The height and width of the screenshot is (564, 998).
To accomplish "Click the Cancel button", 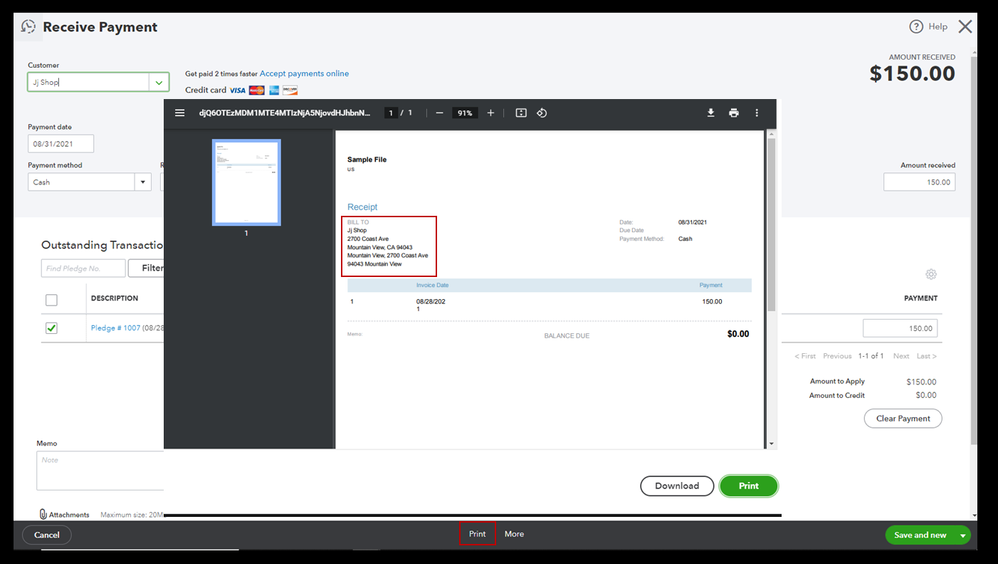I will (46, 535).
